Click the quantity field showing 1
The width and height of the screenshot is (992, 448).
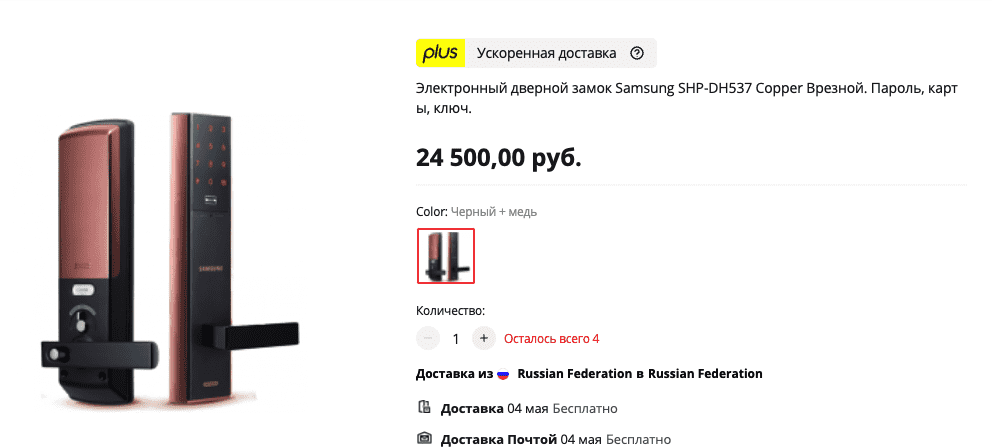[x=456, y=339]
